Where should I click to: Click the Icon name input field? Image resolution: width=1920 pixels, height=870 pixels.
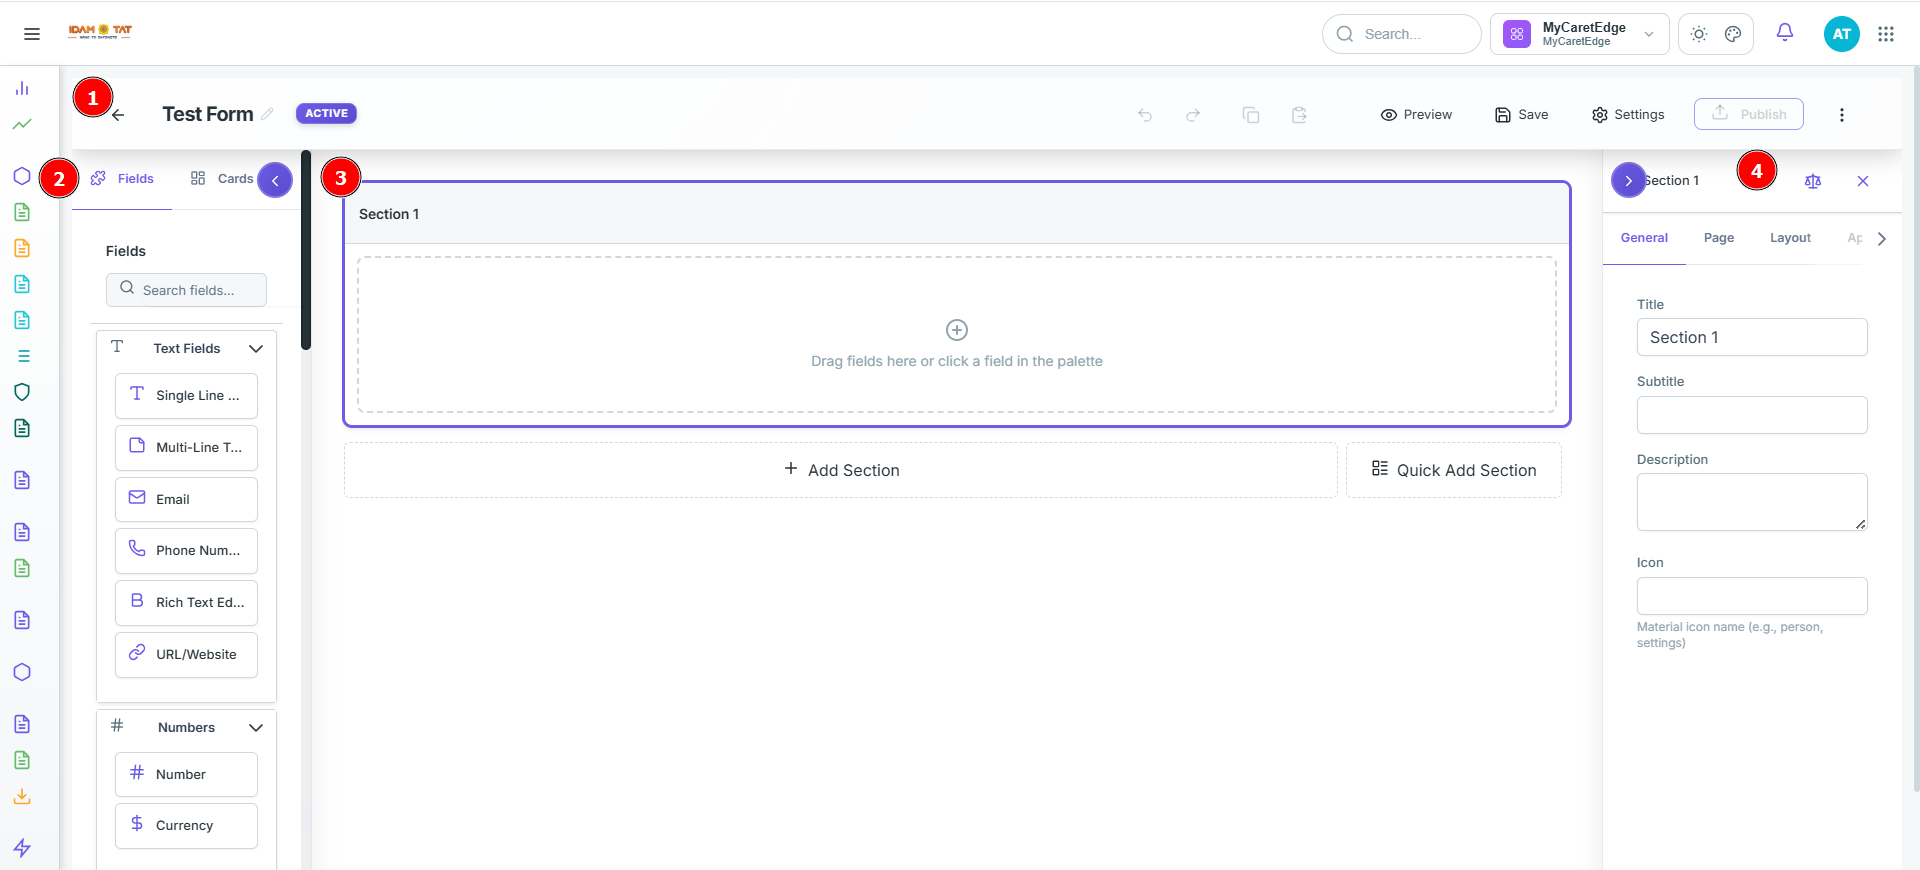point(1752,596)
